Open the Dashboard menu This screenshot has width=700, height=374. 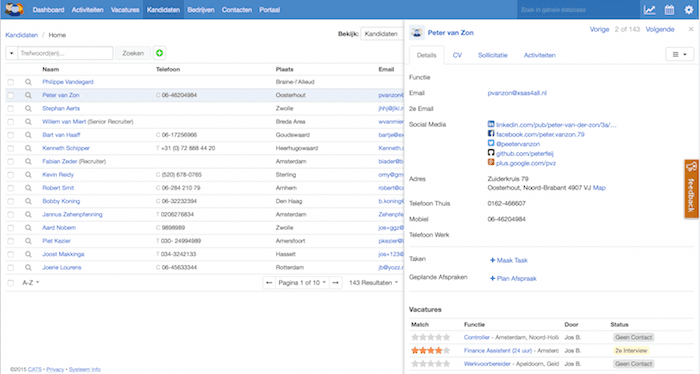tap(48, 10)
